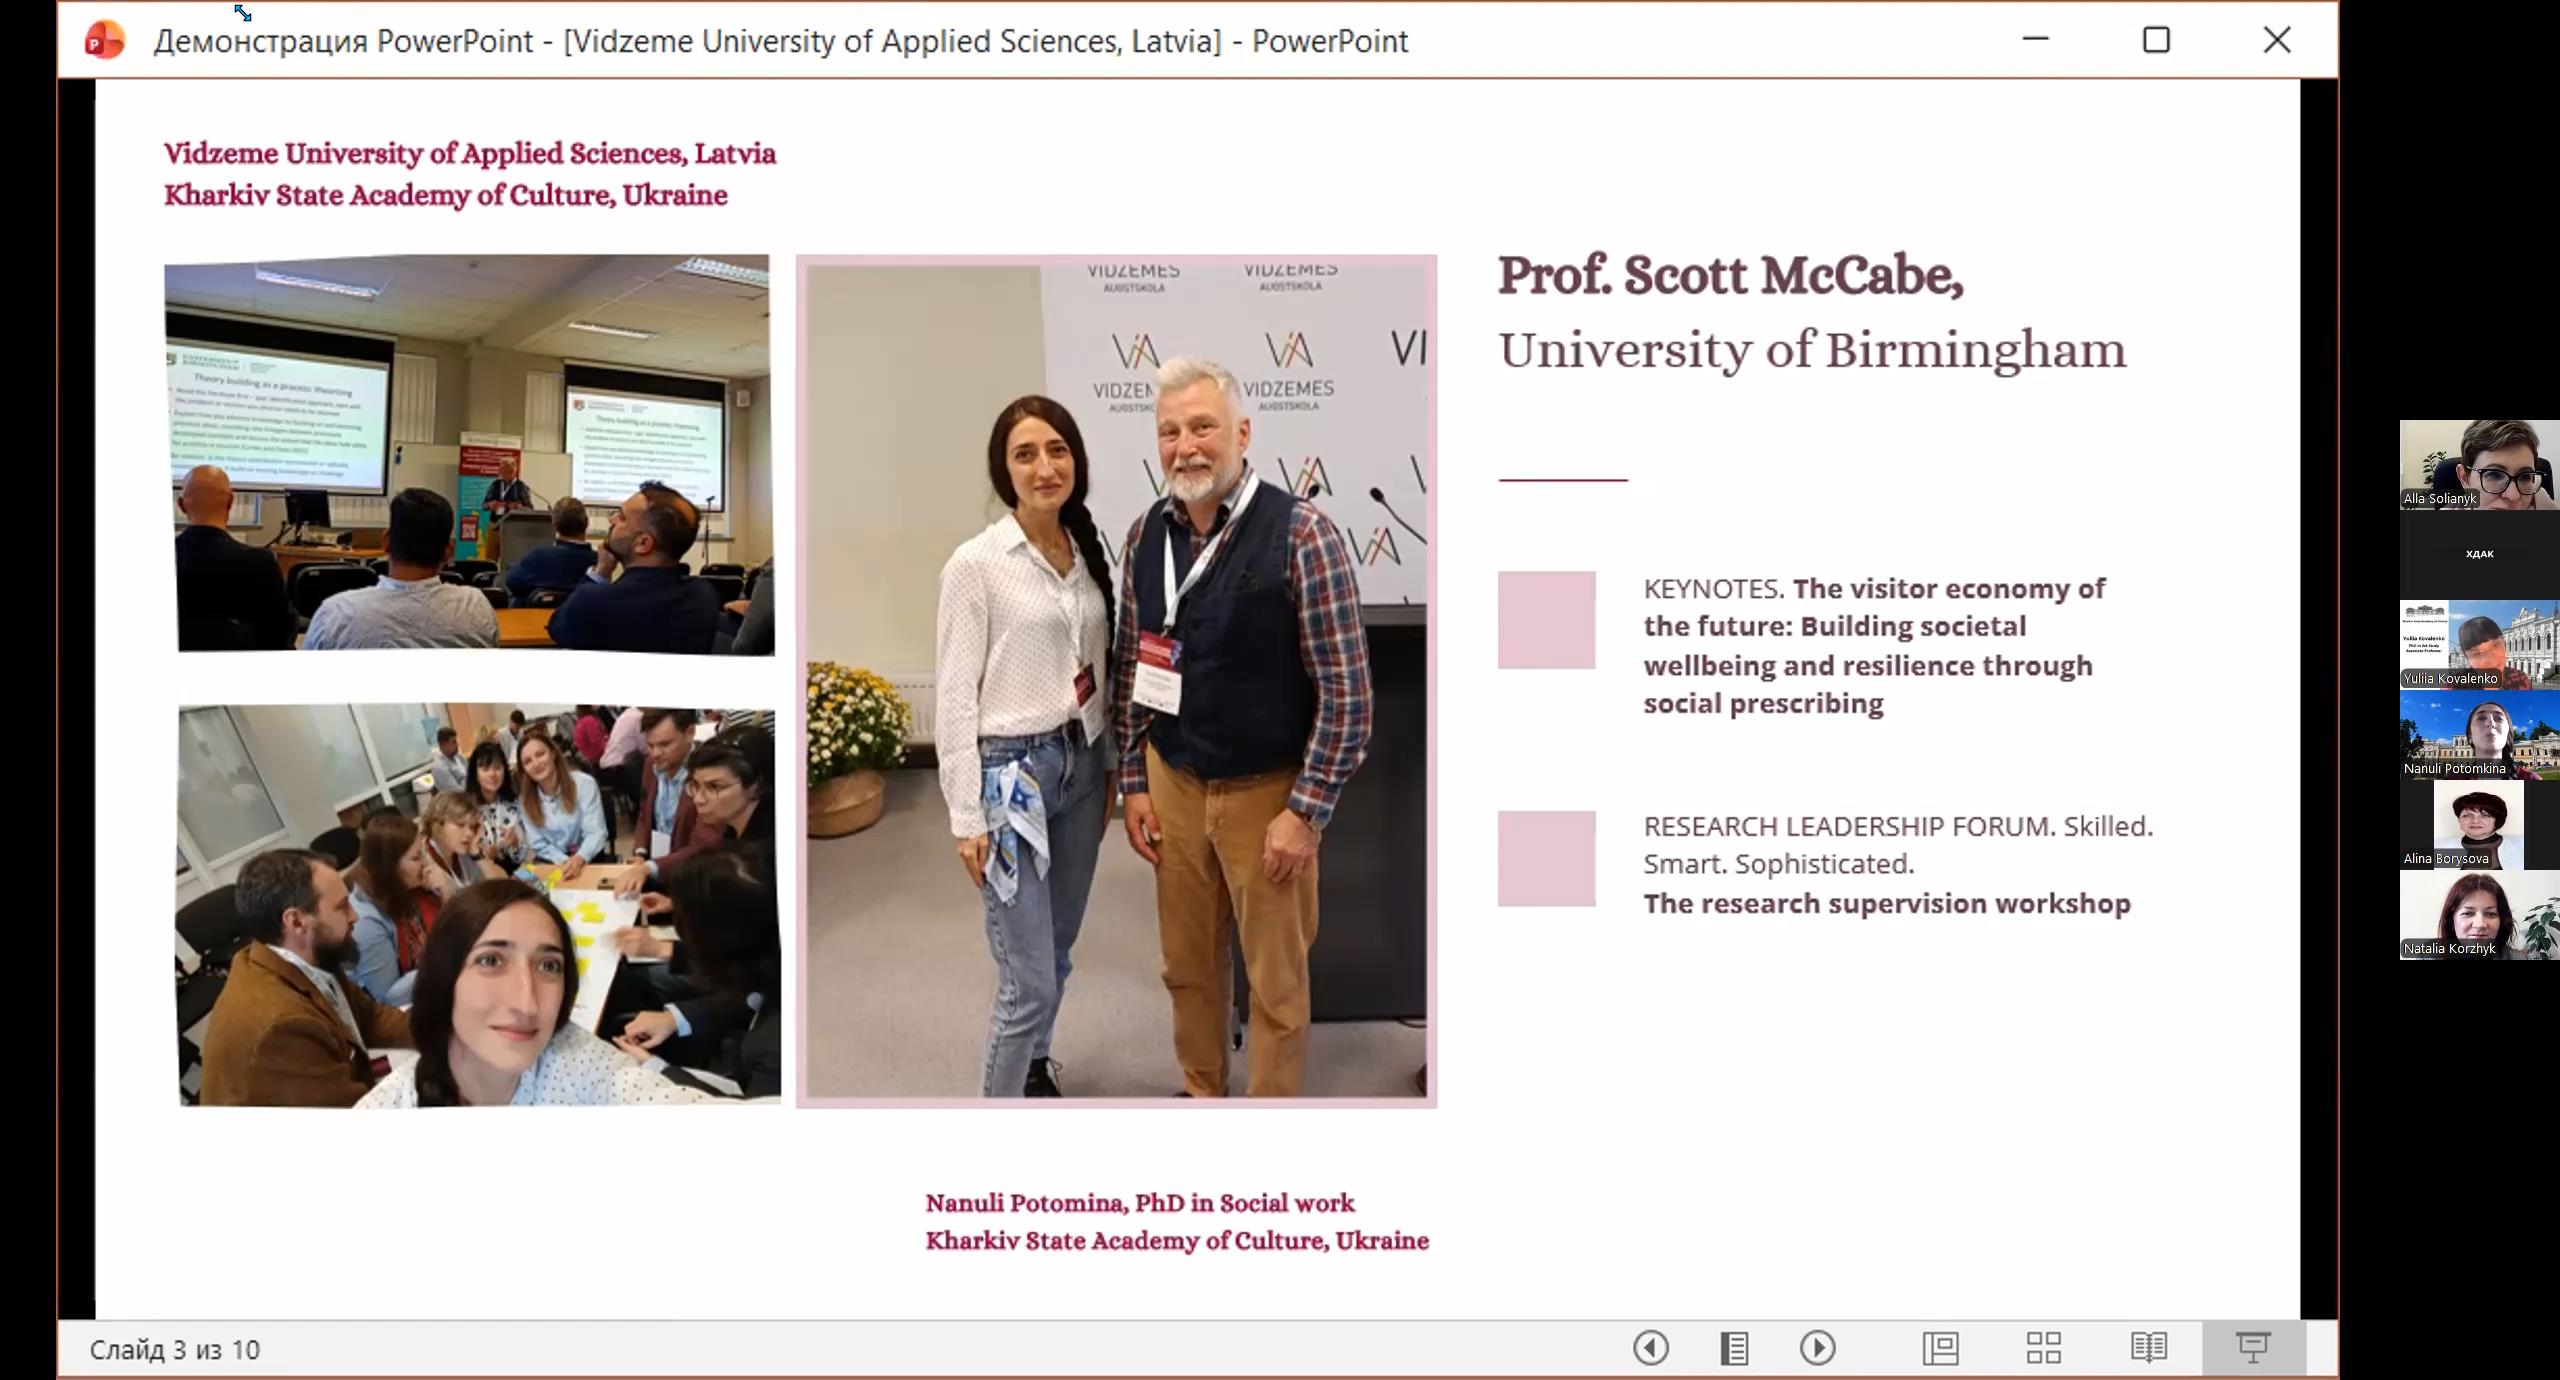This screenshot has height=1380, width=2560.
Task: Select Yuliia Kovalenko's video tile
Action: click(2478, 644)
